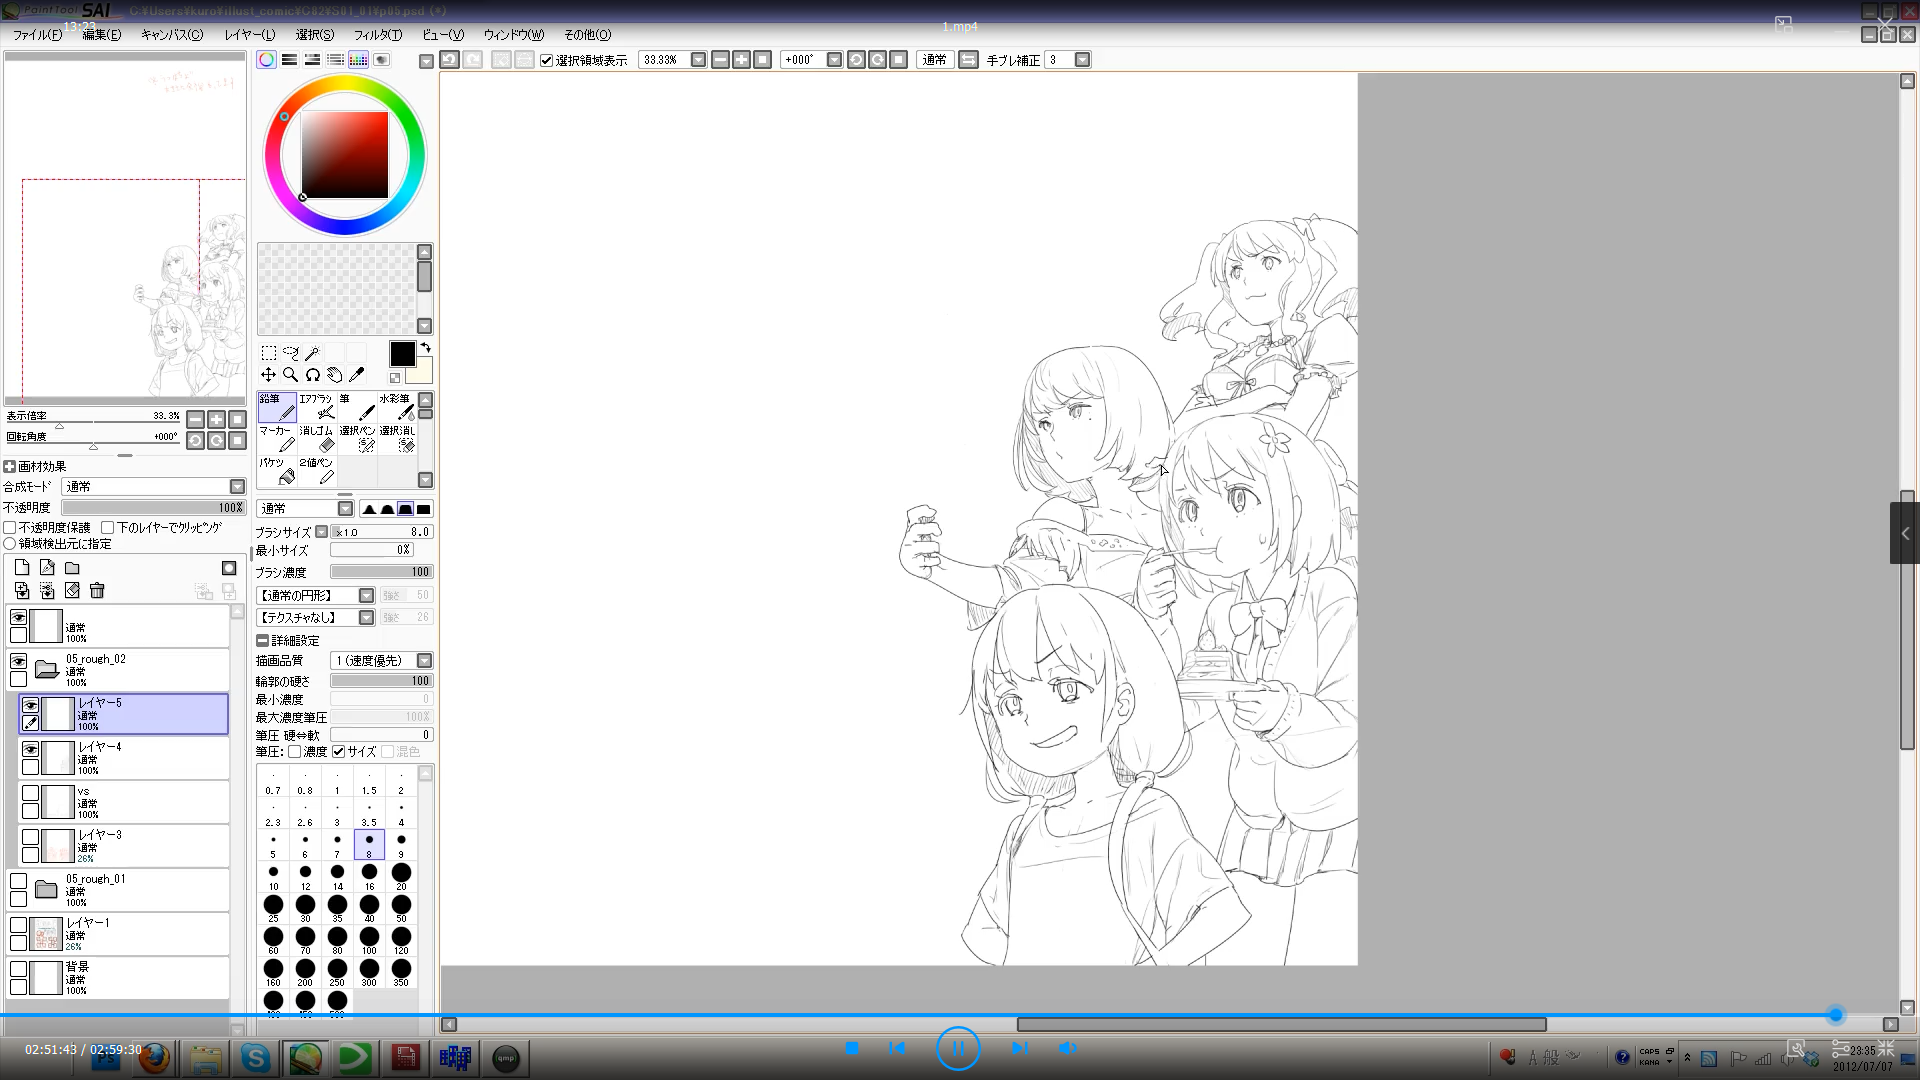Select the Selection Pen (選択ペン) tool
The height and width of the screenshot is (1080, 1920).
tap(357, 439)
